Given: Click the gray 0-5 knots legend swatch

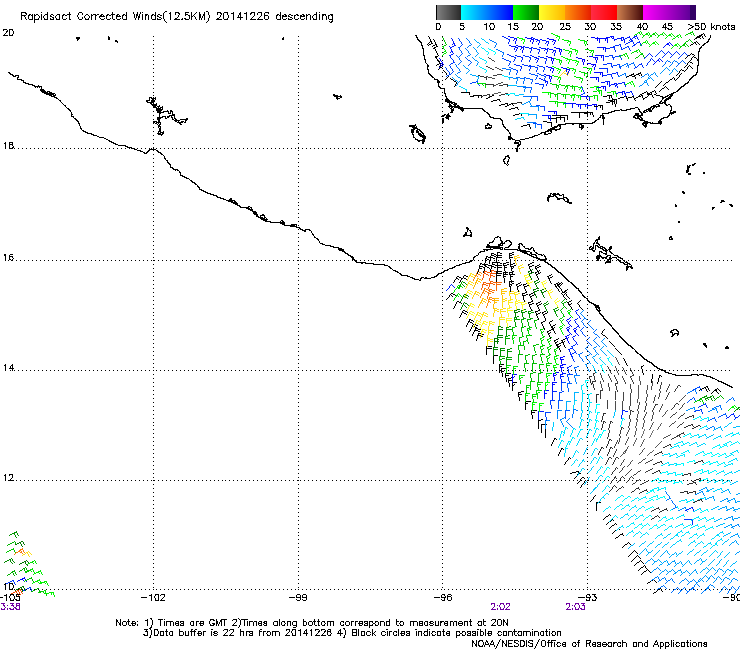Looking at the screenshot, I should 448,12.
